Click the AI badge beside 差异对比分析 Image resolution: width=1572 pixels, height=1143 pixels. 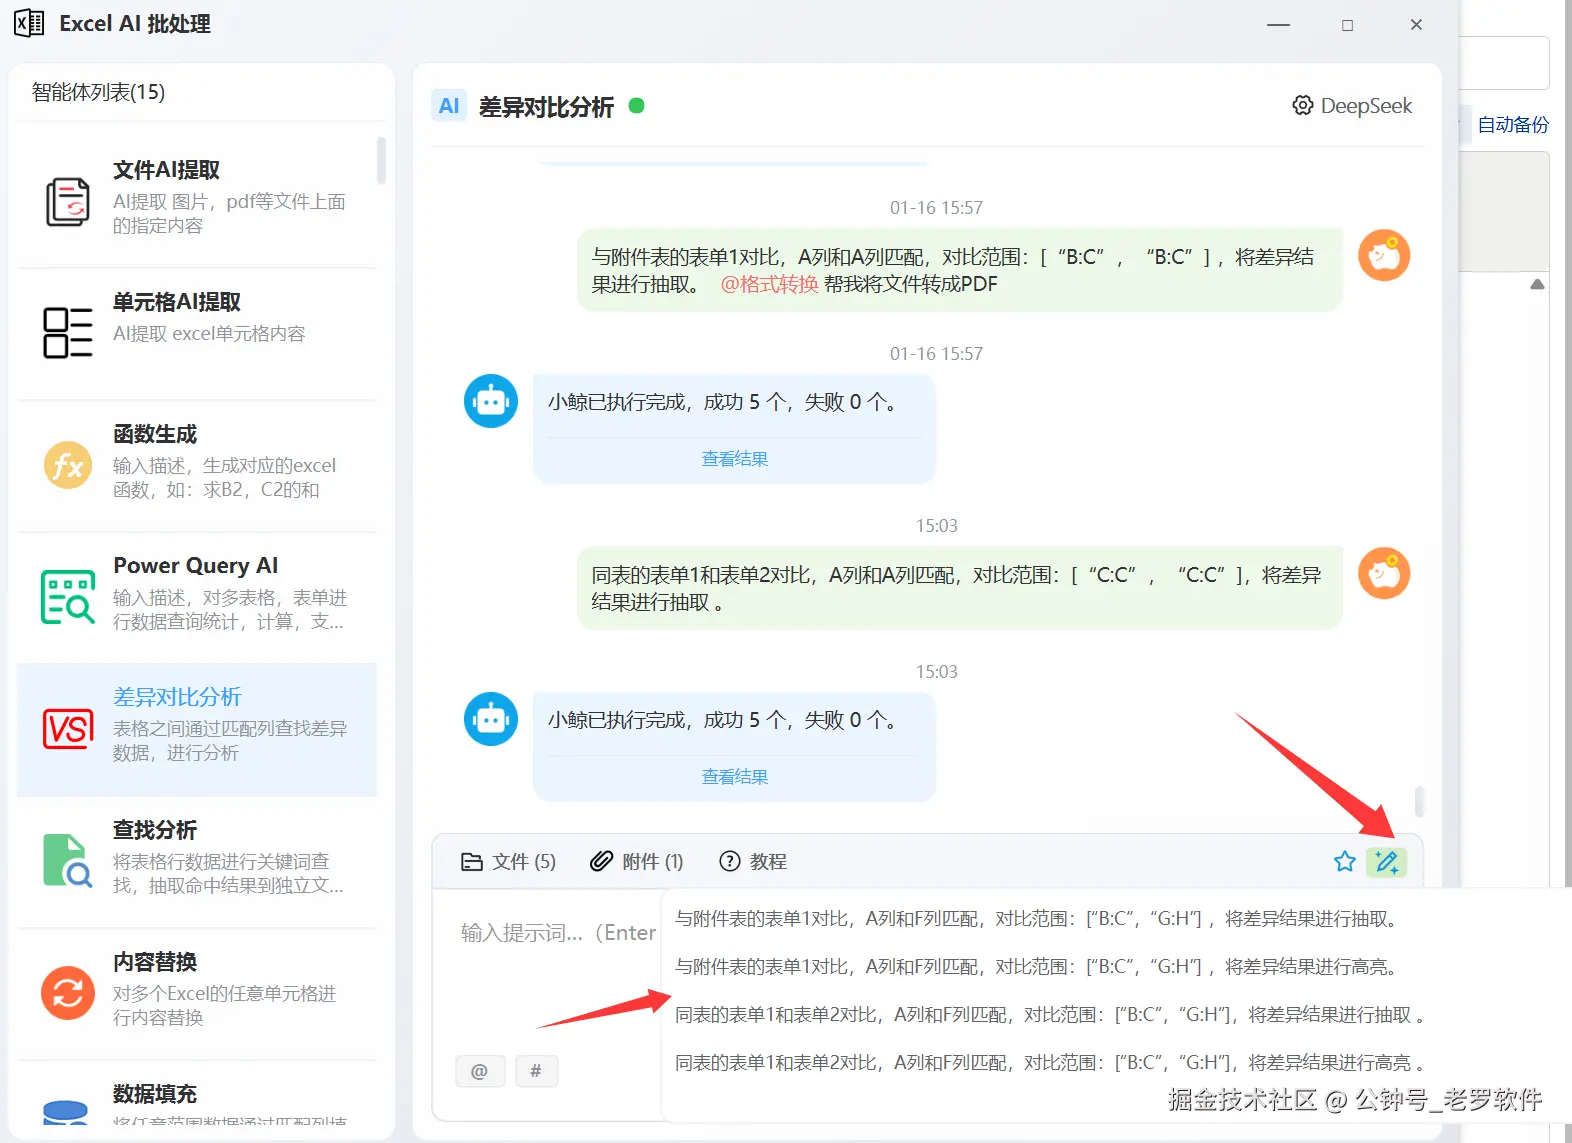coord(449,106)
